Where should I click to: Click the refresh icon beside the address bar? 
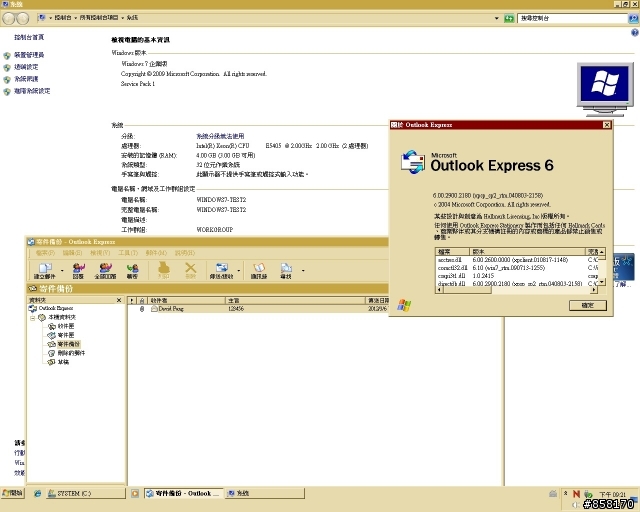tap(509, 18)
